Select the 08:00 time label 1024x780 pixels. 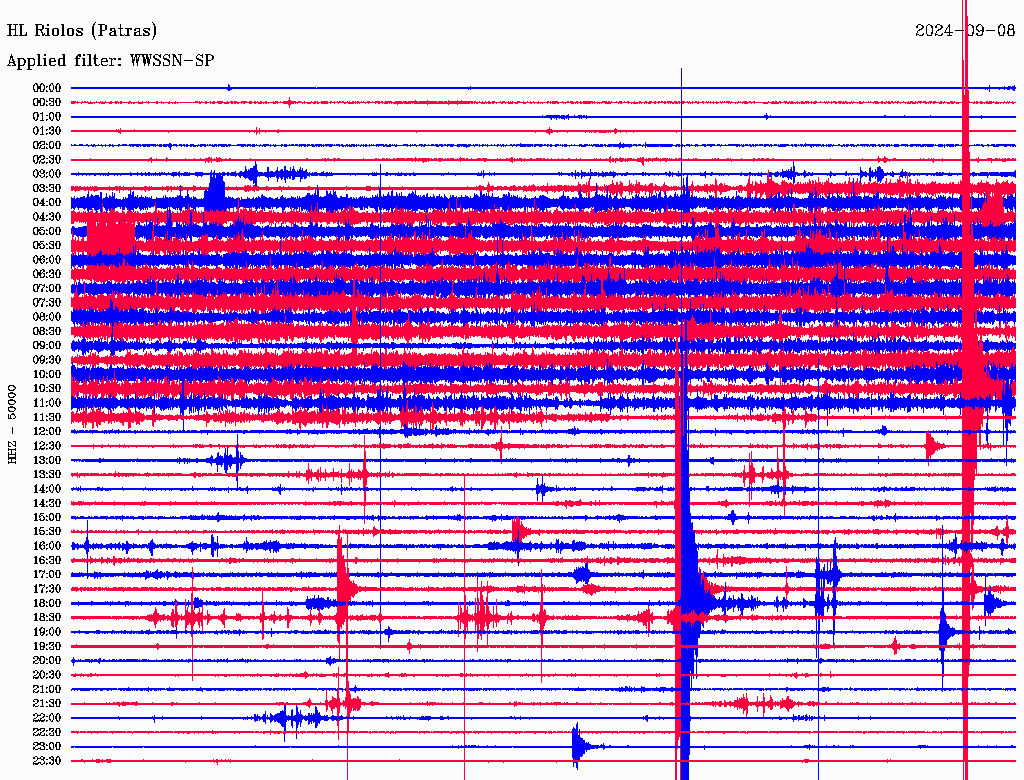click(x=47, y=317)
